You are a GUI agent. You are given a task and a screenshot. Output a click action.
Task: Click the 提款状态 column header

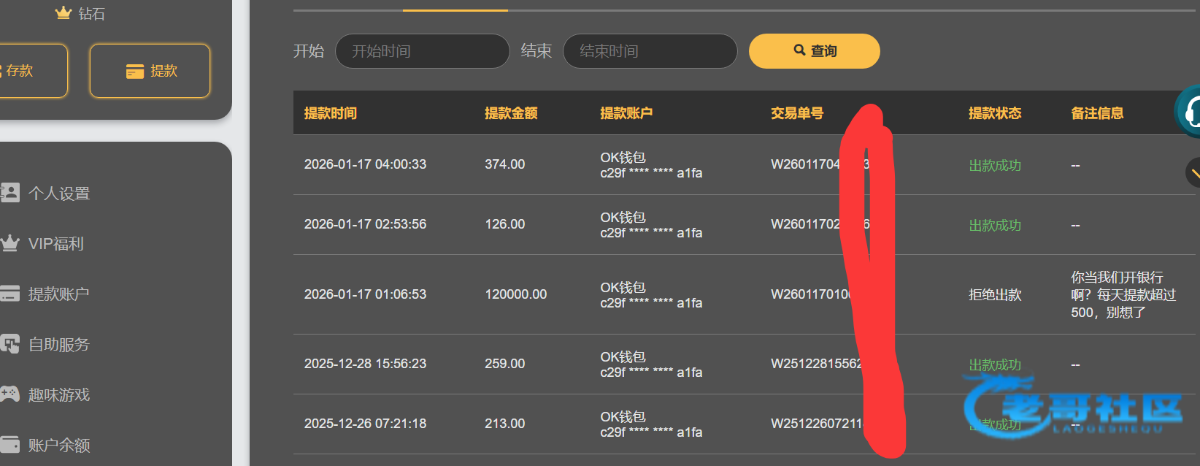(995, 113)
